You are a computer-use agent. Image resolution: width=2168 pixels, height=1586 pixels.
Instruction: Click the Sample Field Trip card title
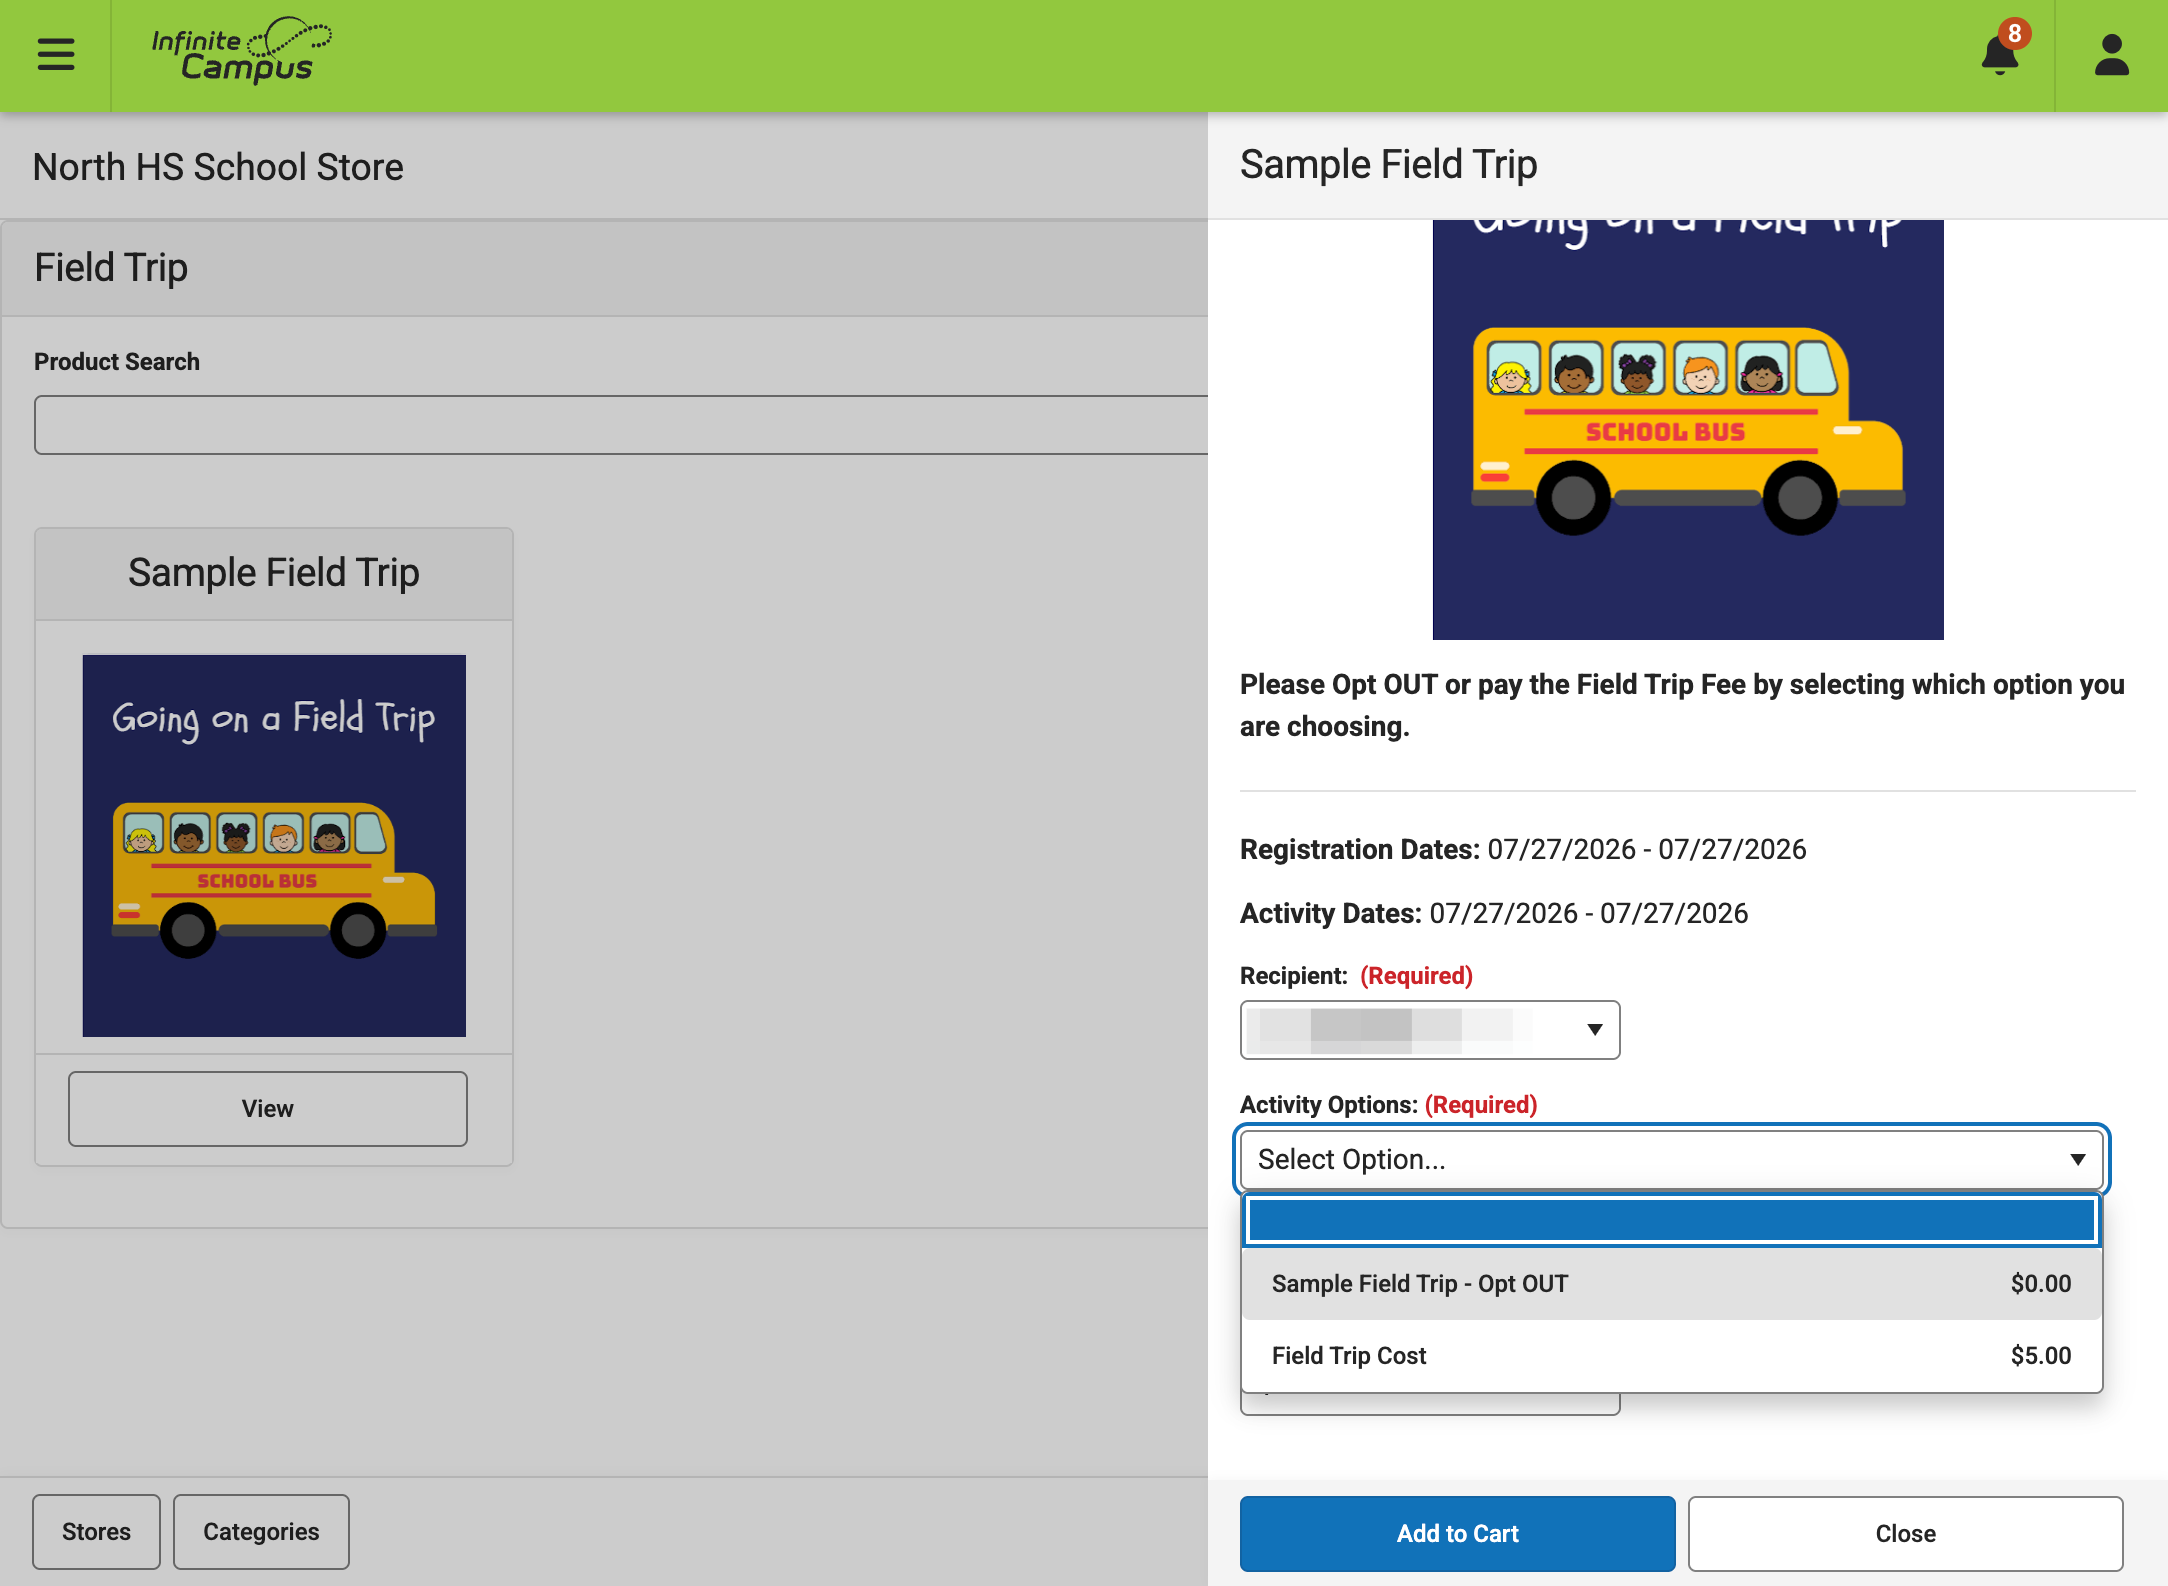tap(274, 573)
